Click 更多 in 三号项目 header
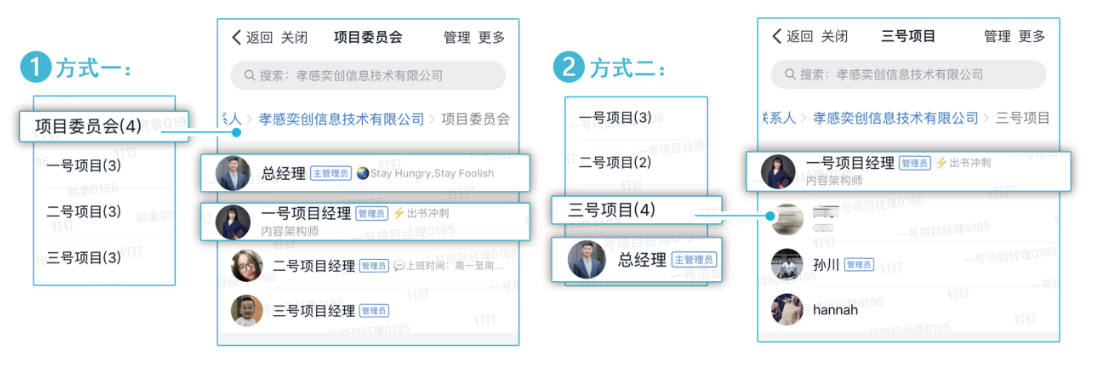1097x370 pixels. pyautogui.click(x=1032, y=36)
